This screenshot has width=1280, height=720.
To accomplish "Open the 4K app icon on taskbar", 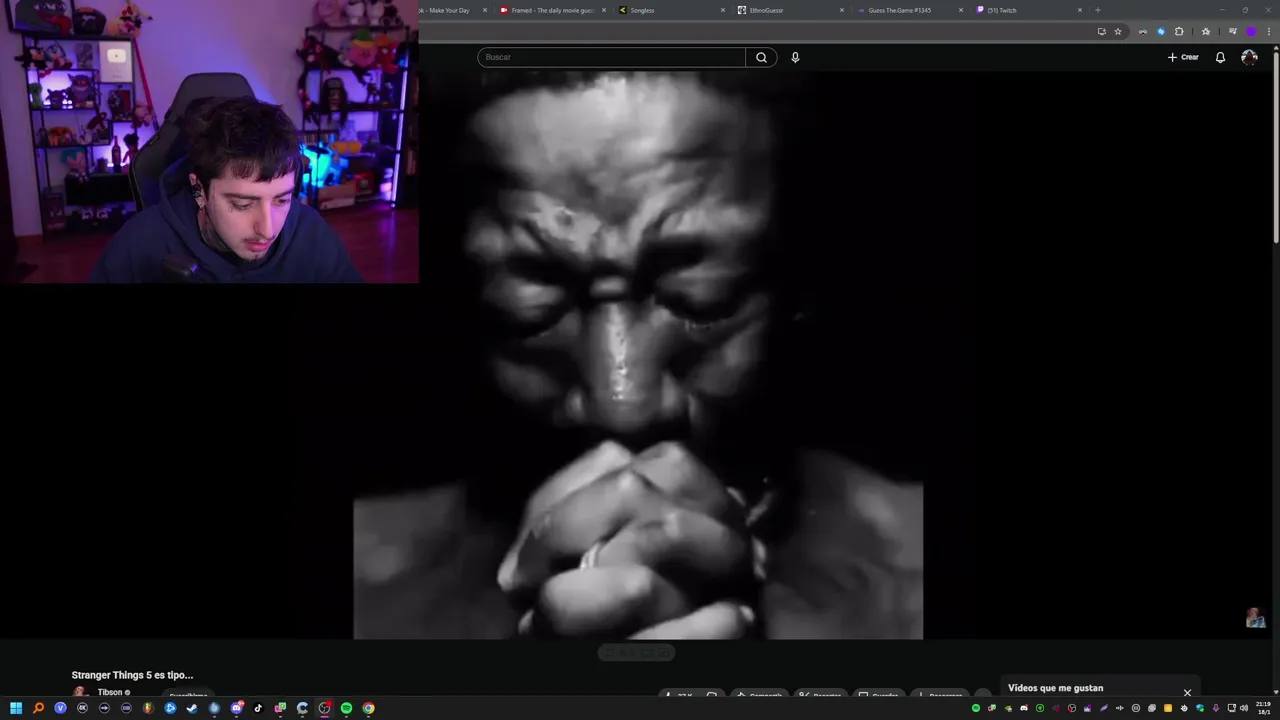I will 82,708.
